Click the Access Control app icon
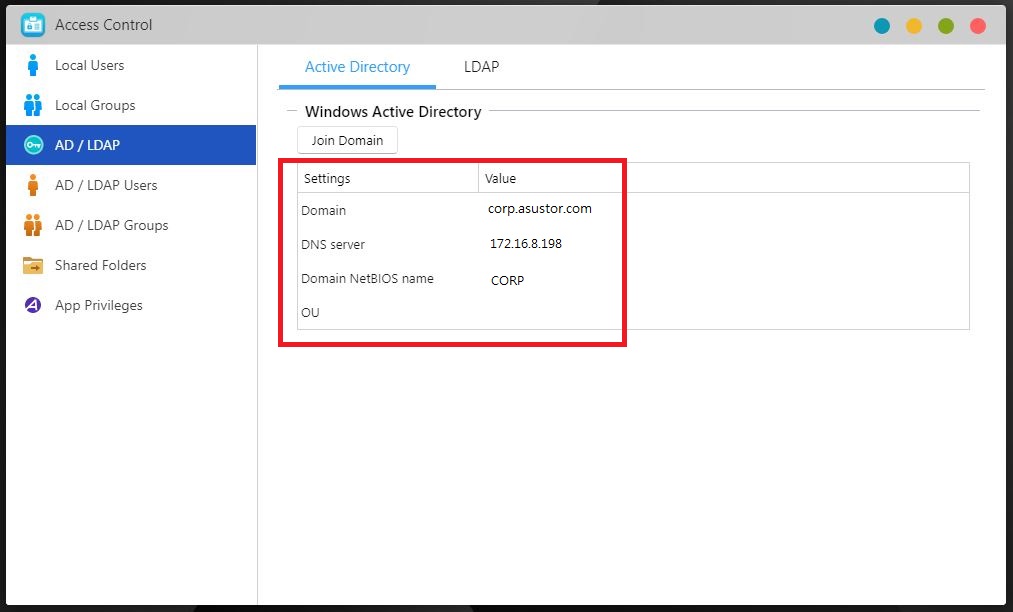Image resolution: width=1013 pixels, height=612 pixels. click(32, 25)
